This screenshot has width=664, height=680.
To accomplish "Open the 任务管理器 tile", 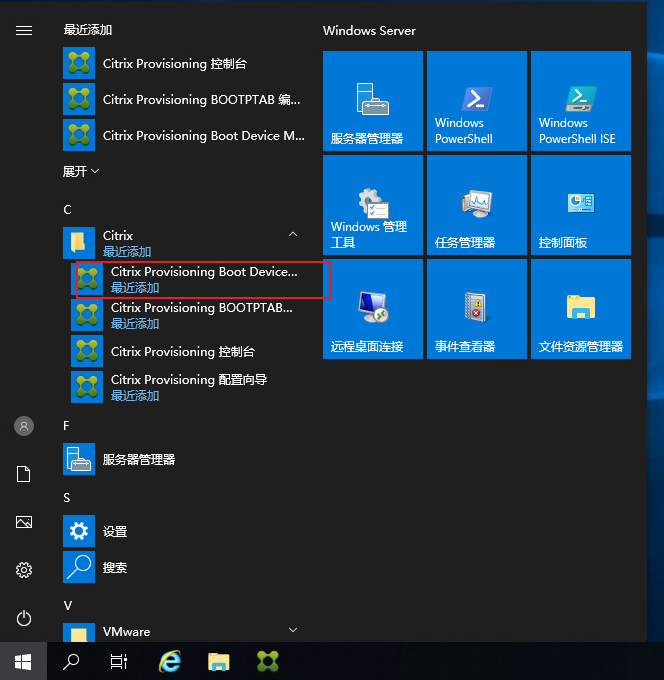I will (x=476, y=204).
